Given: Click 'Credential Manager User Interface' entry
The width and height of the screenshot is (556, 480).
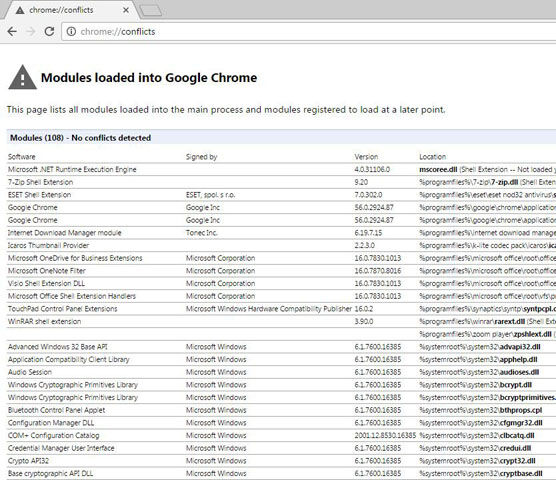Looking at the screenshot, I should (61, 448).
